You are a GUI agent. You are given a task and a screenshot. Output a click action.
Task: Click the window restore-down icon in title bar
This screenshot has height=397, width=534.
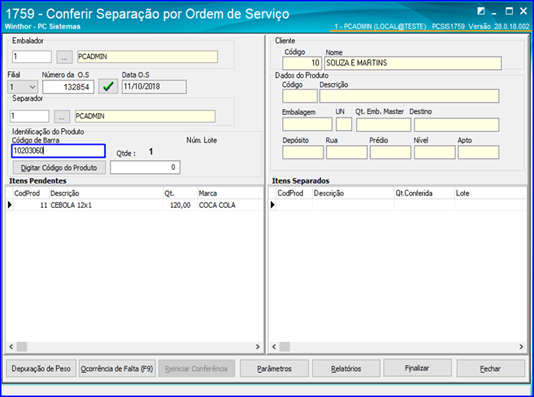[x=481, y=11]
